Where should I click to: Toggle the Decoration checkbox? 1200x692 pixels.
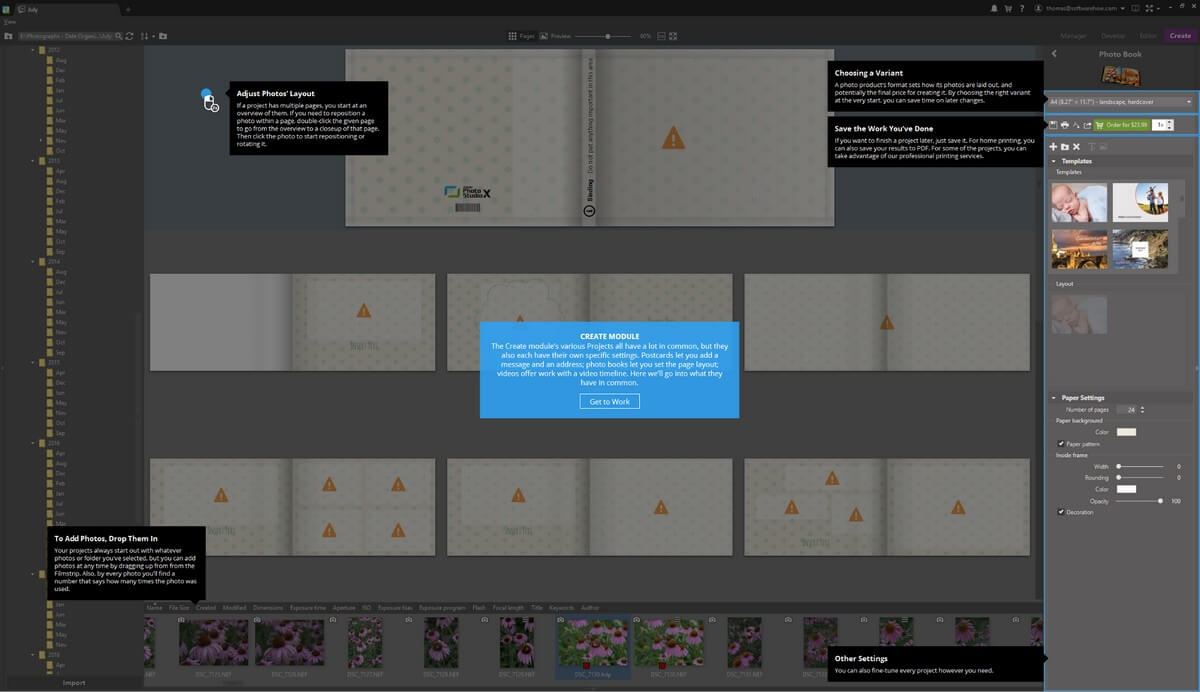[x=1061, y=512]
